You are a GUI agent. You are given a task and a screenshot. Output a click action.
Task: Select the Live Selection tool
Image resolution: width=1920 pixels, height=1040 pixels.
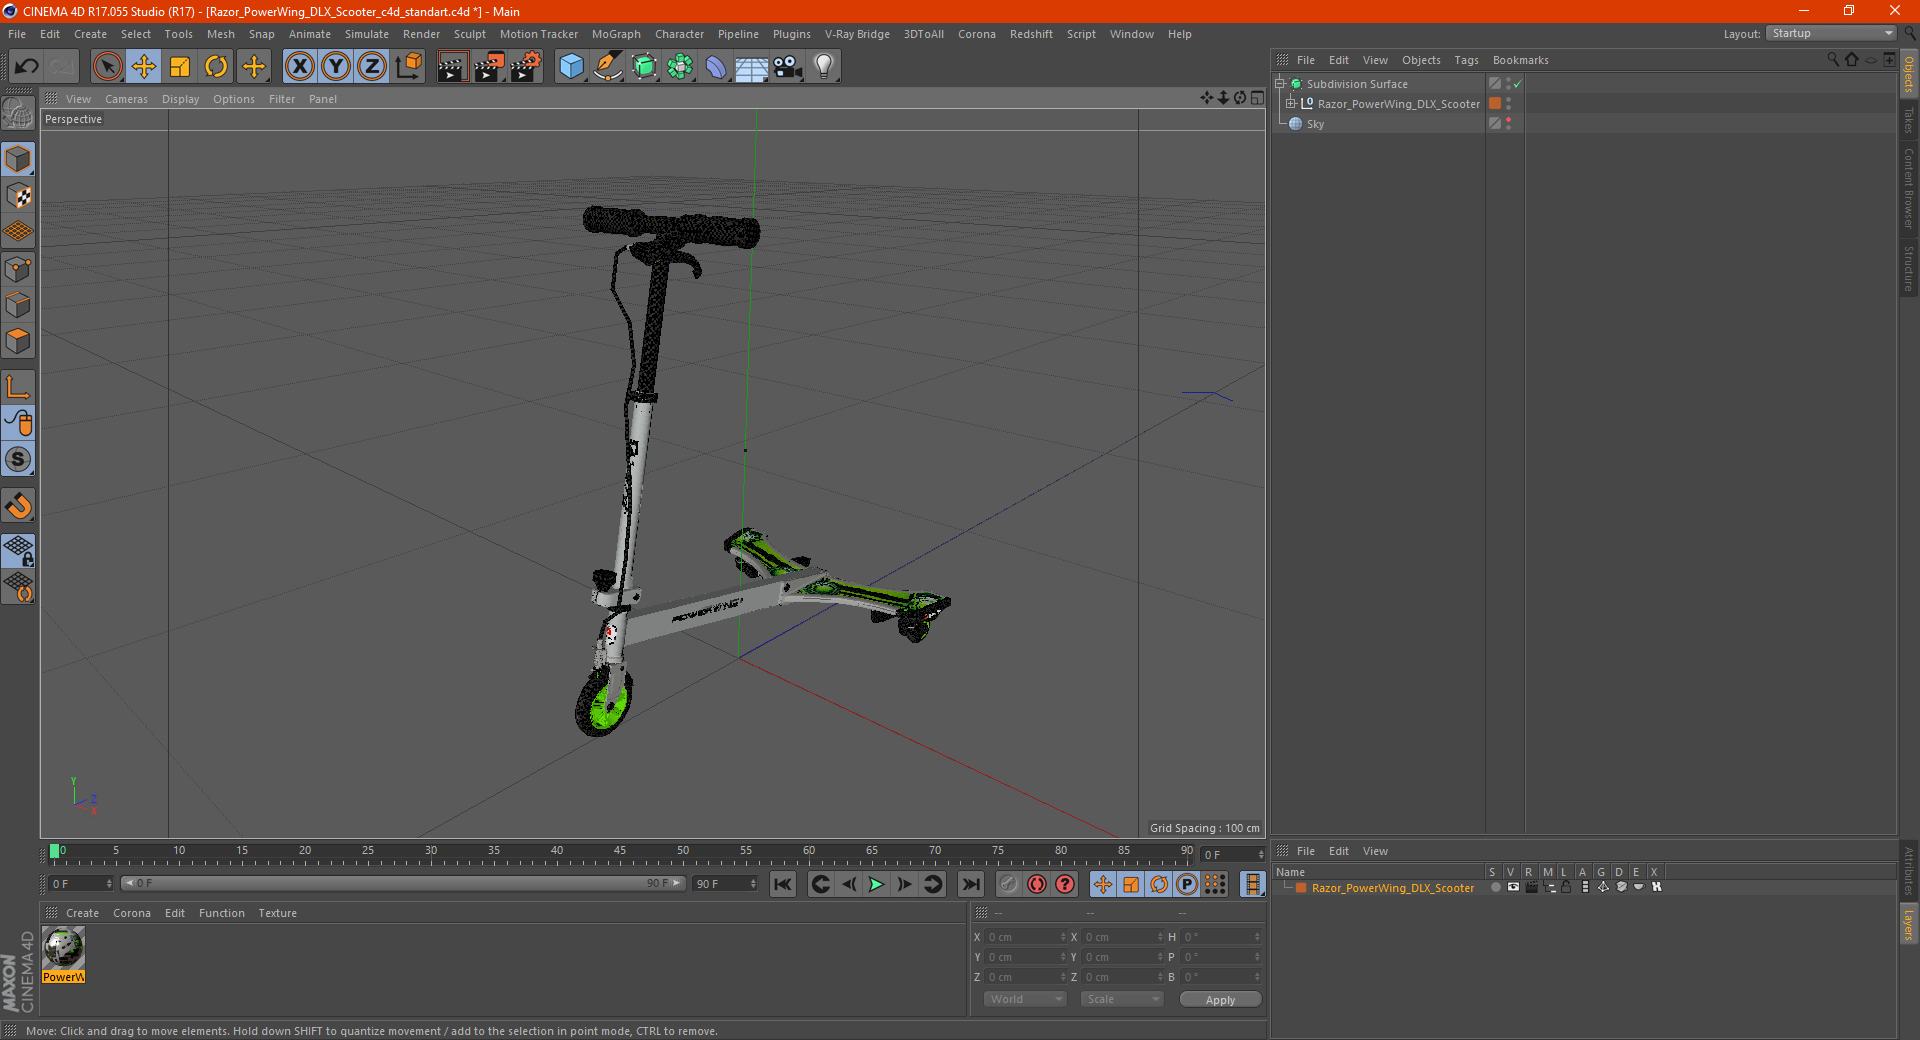point(107,67)
